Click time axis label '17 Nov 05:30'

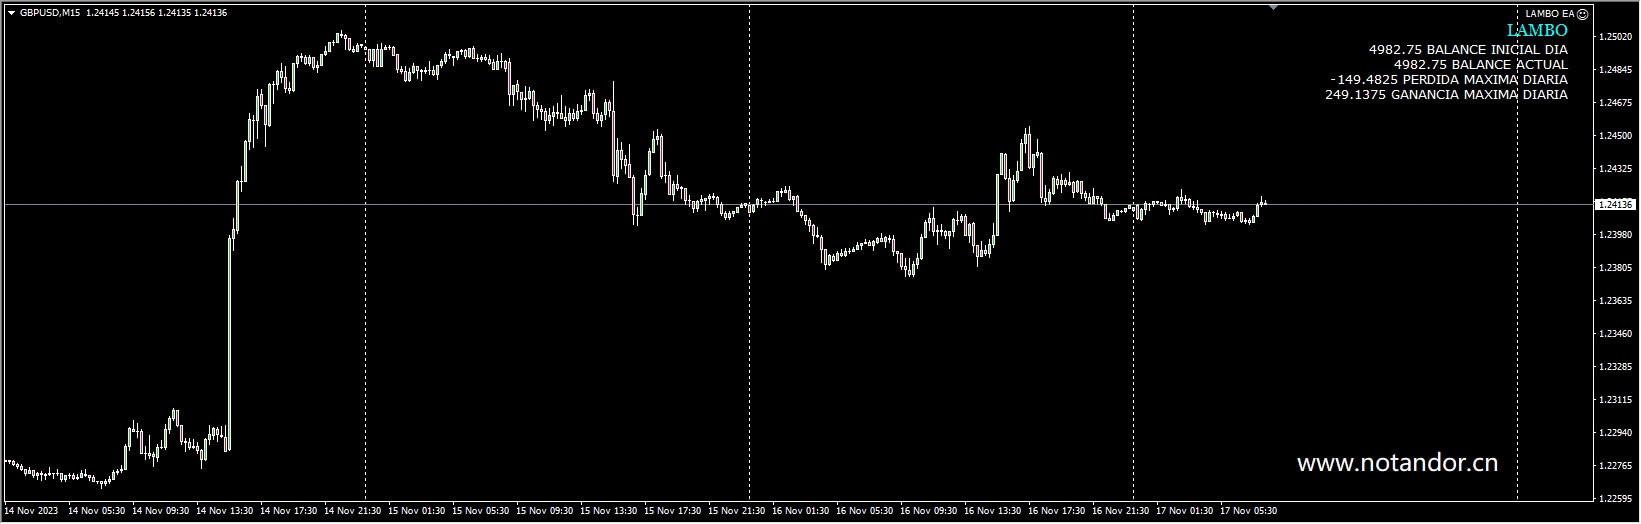[1249, 510]
